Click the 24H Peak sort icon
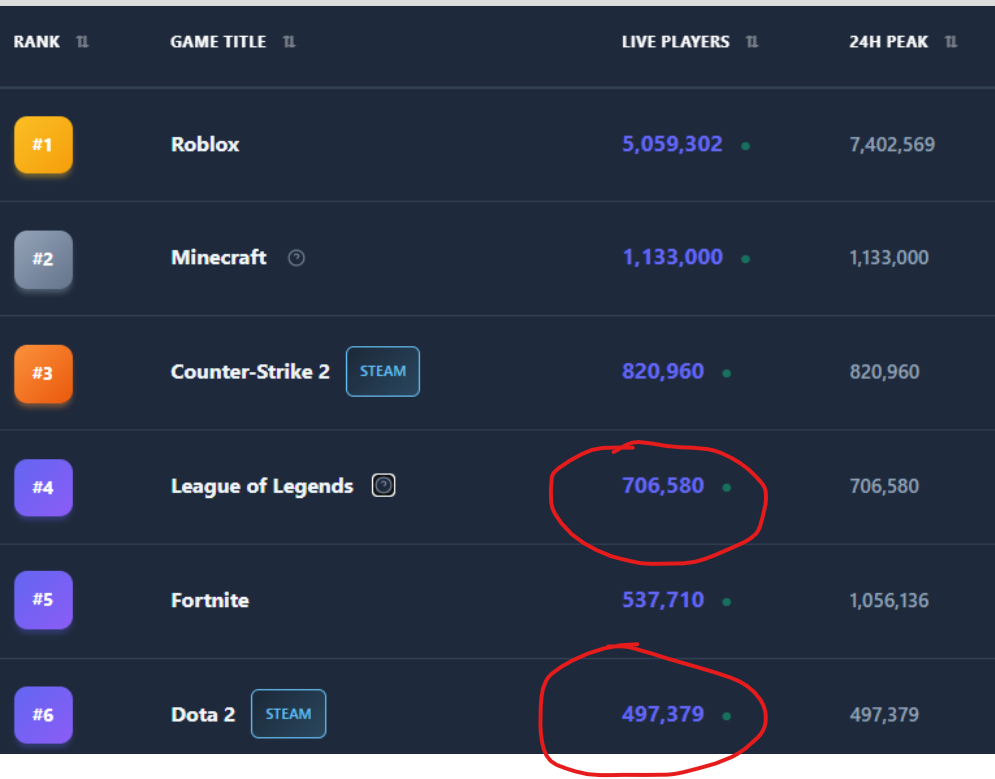The width and height of the screenshot is (995, 779). point(951,42)
